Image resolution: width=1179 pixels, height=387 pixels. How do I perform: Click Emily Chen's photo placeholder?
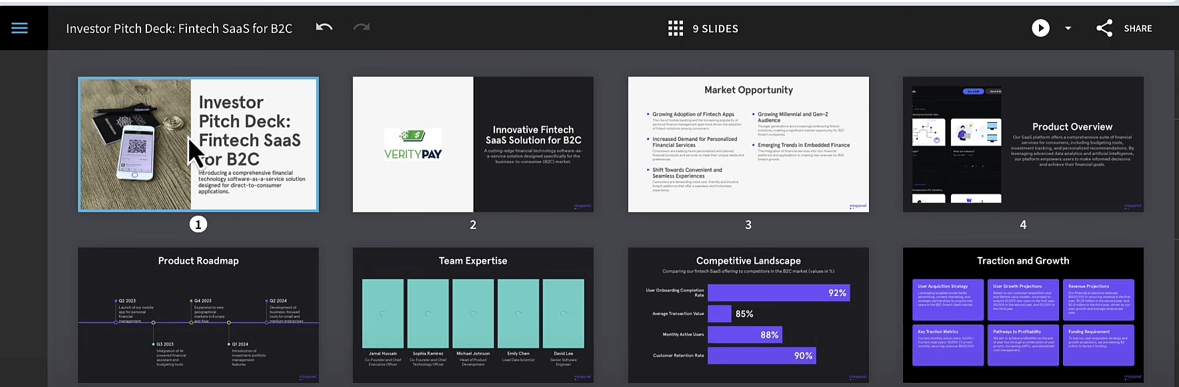click(x=518, y=313)
